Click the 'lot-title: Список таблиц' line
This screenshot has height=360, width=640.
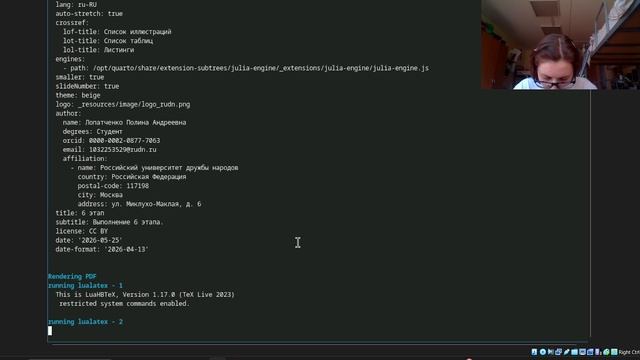tap(108, 41)
